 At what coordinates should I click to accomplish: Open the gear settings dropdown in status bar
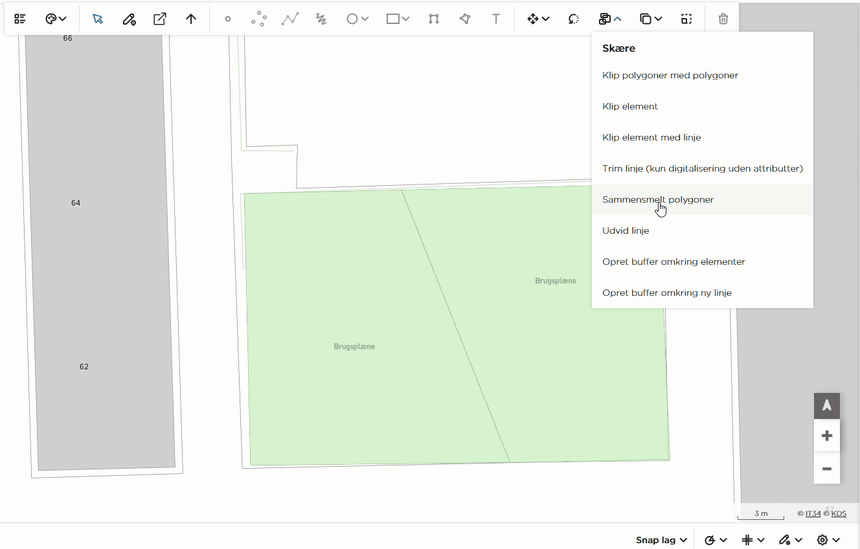tap(828, 540)
